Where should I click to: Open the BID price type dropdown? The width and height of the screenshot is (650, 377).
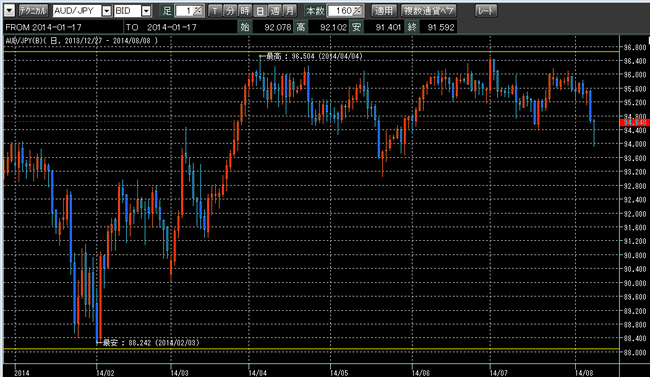tap(146, 11)
